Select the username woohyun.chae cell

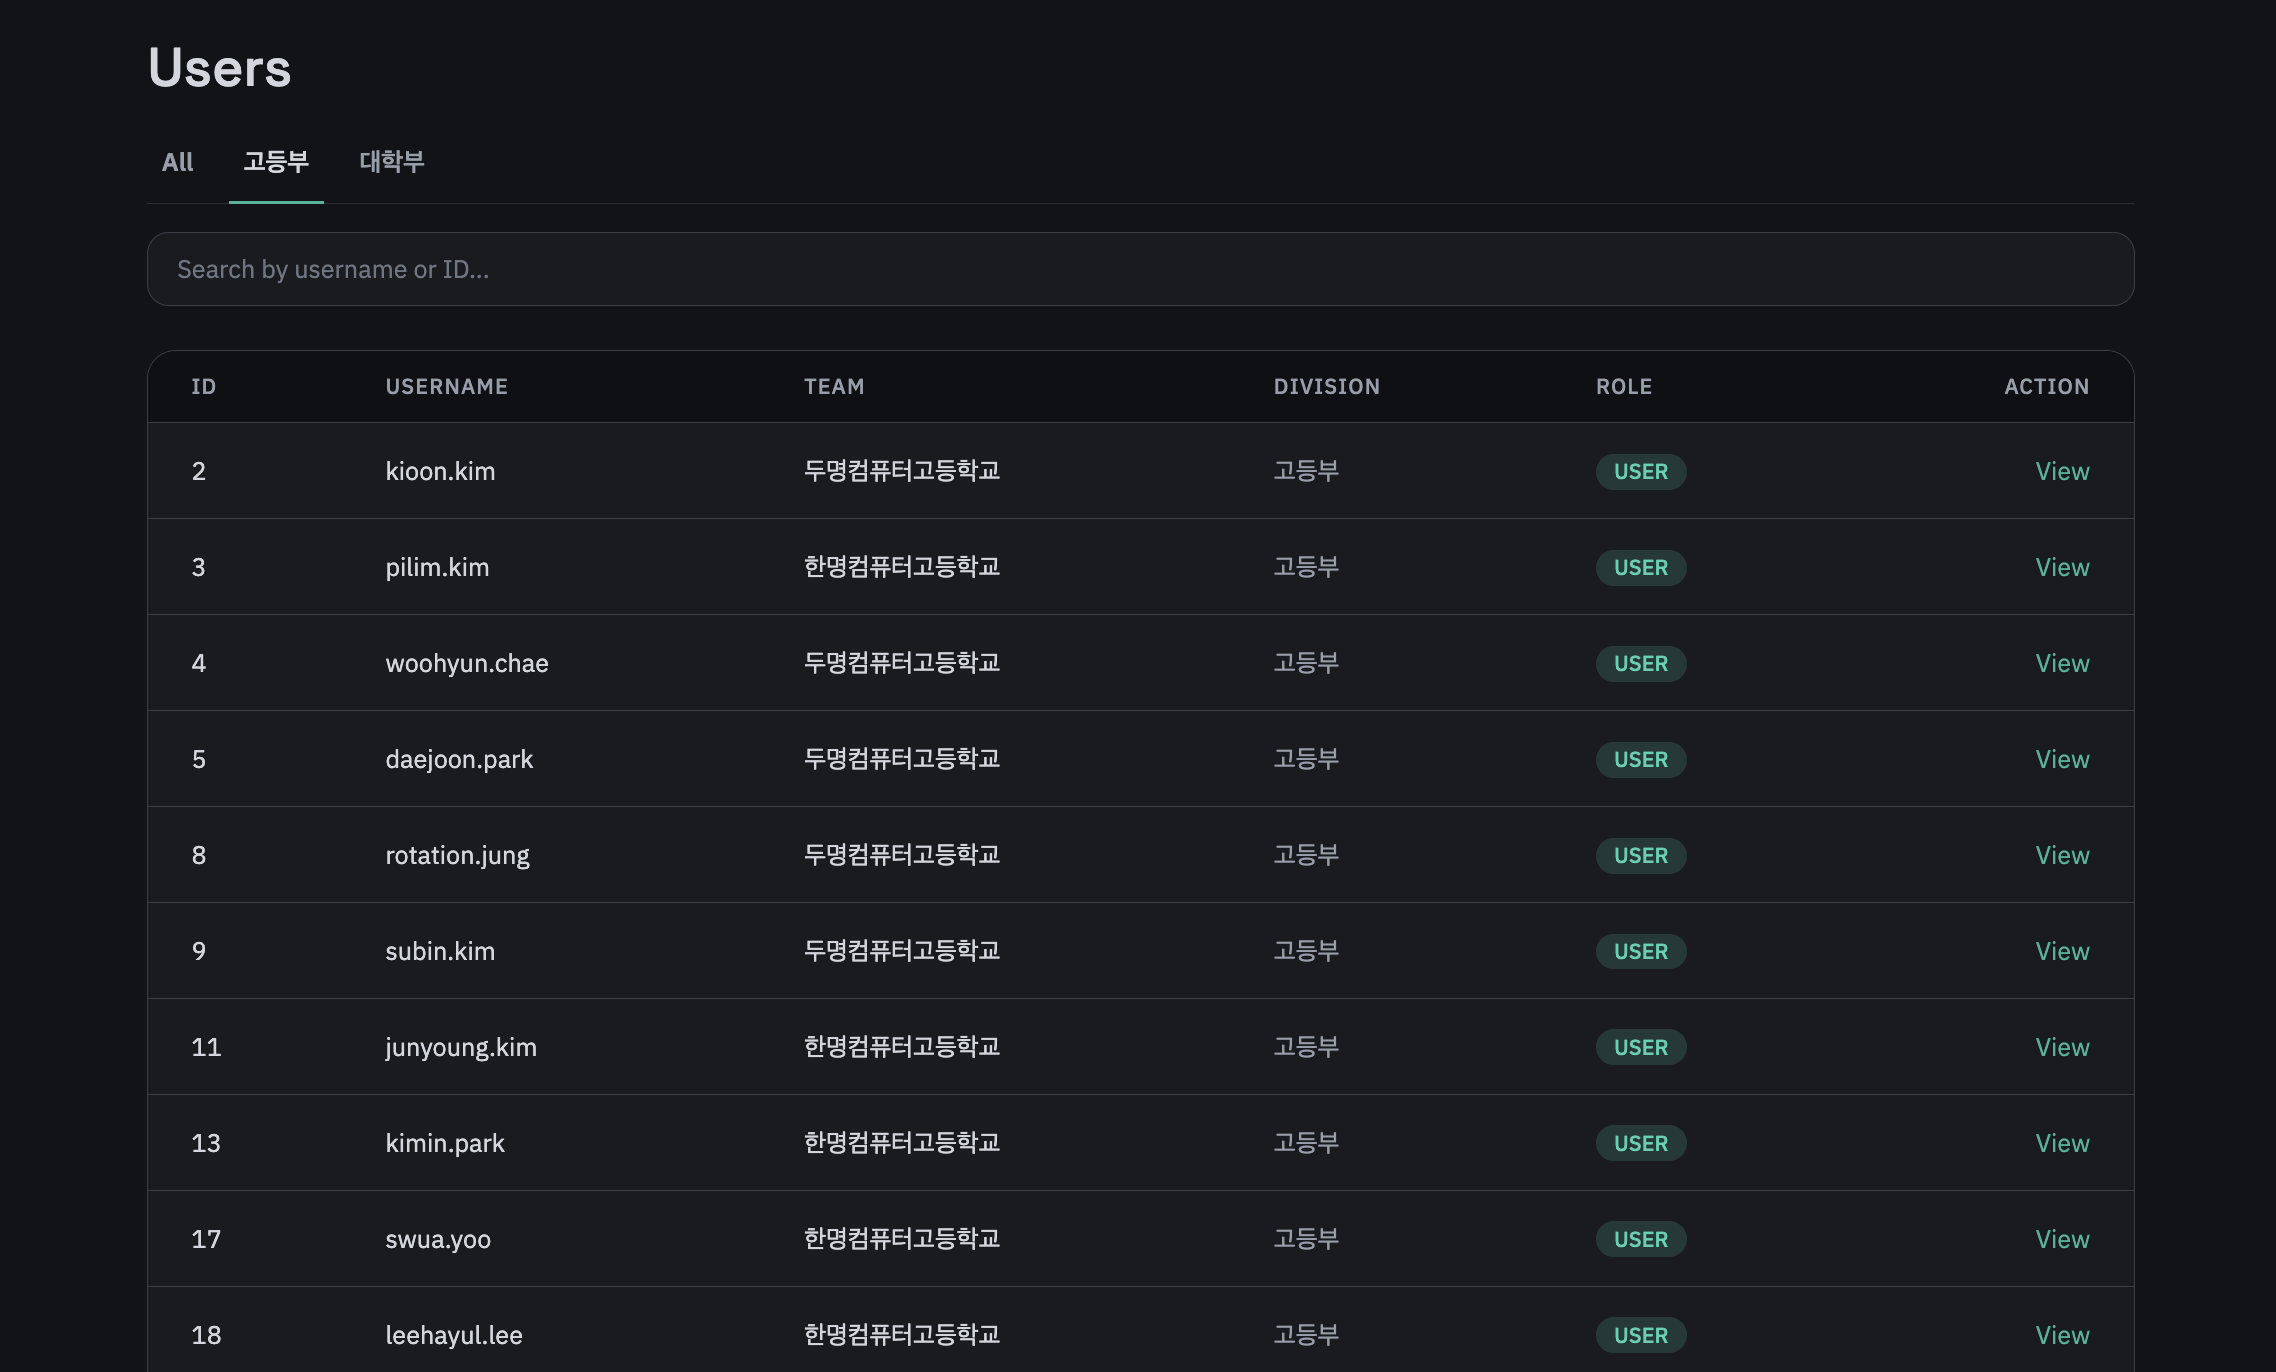[x=466, y=664]
